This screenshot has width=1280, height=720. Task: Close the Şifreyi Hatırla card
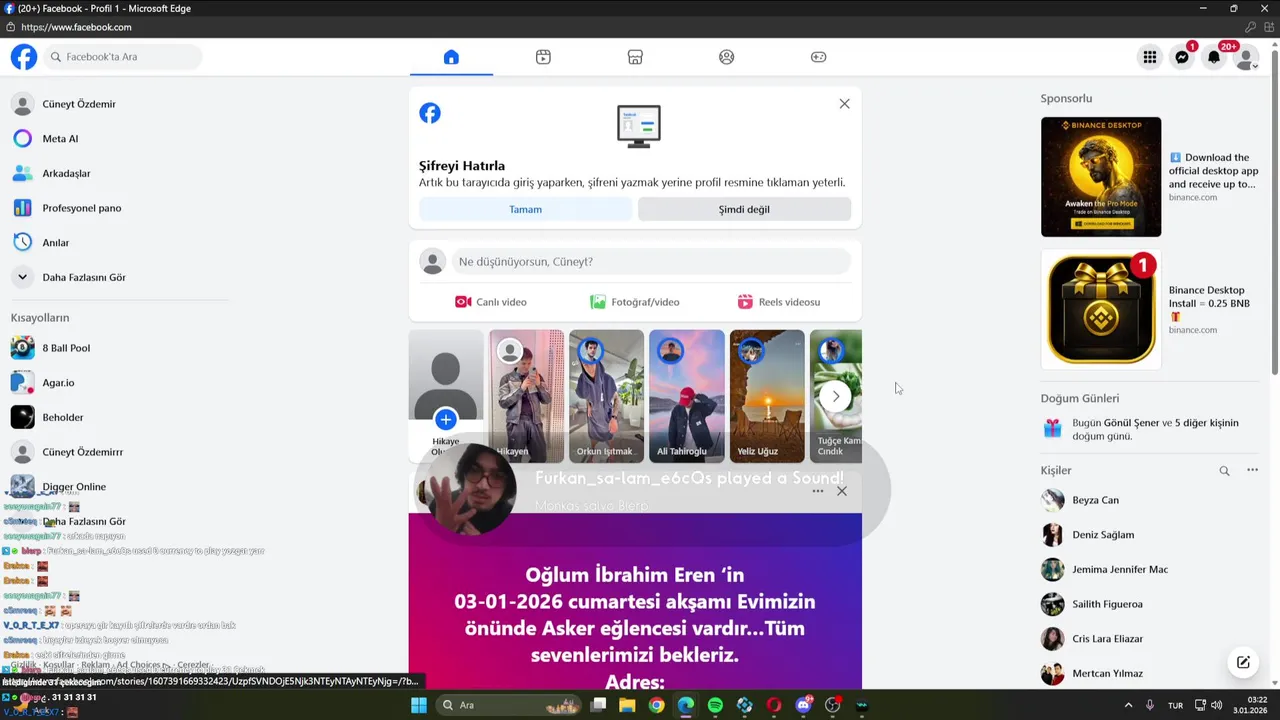(844, 104)
